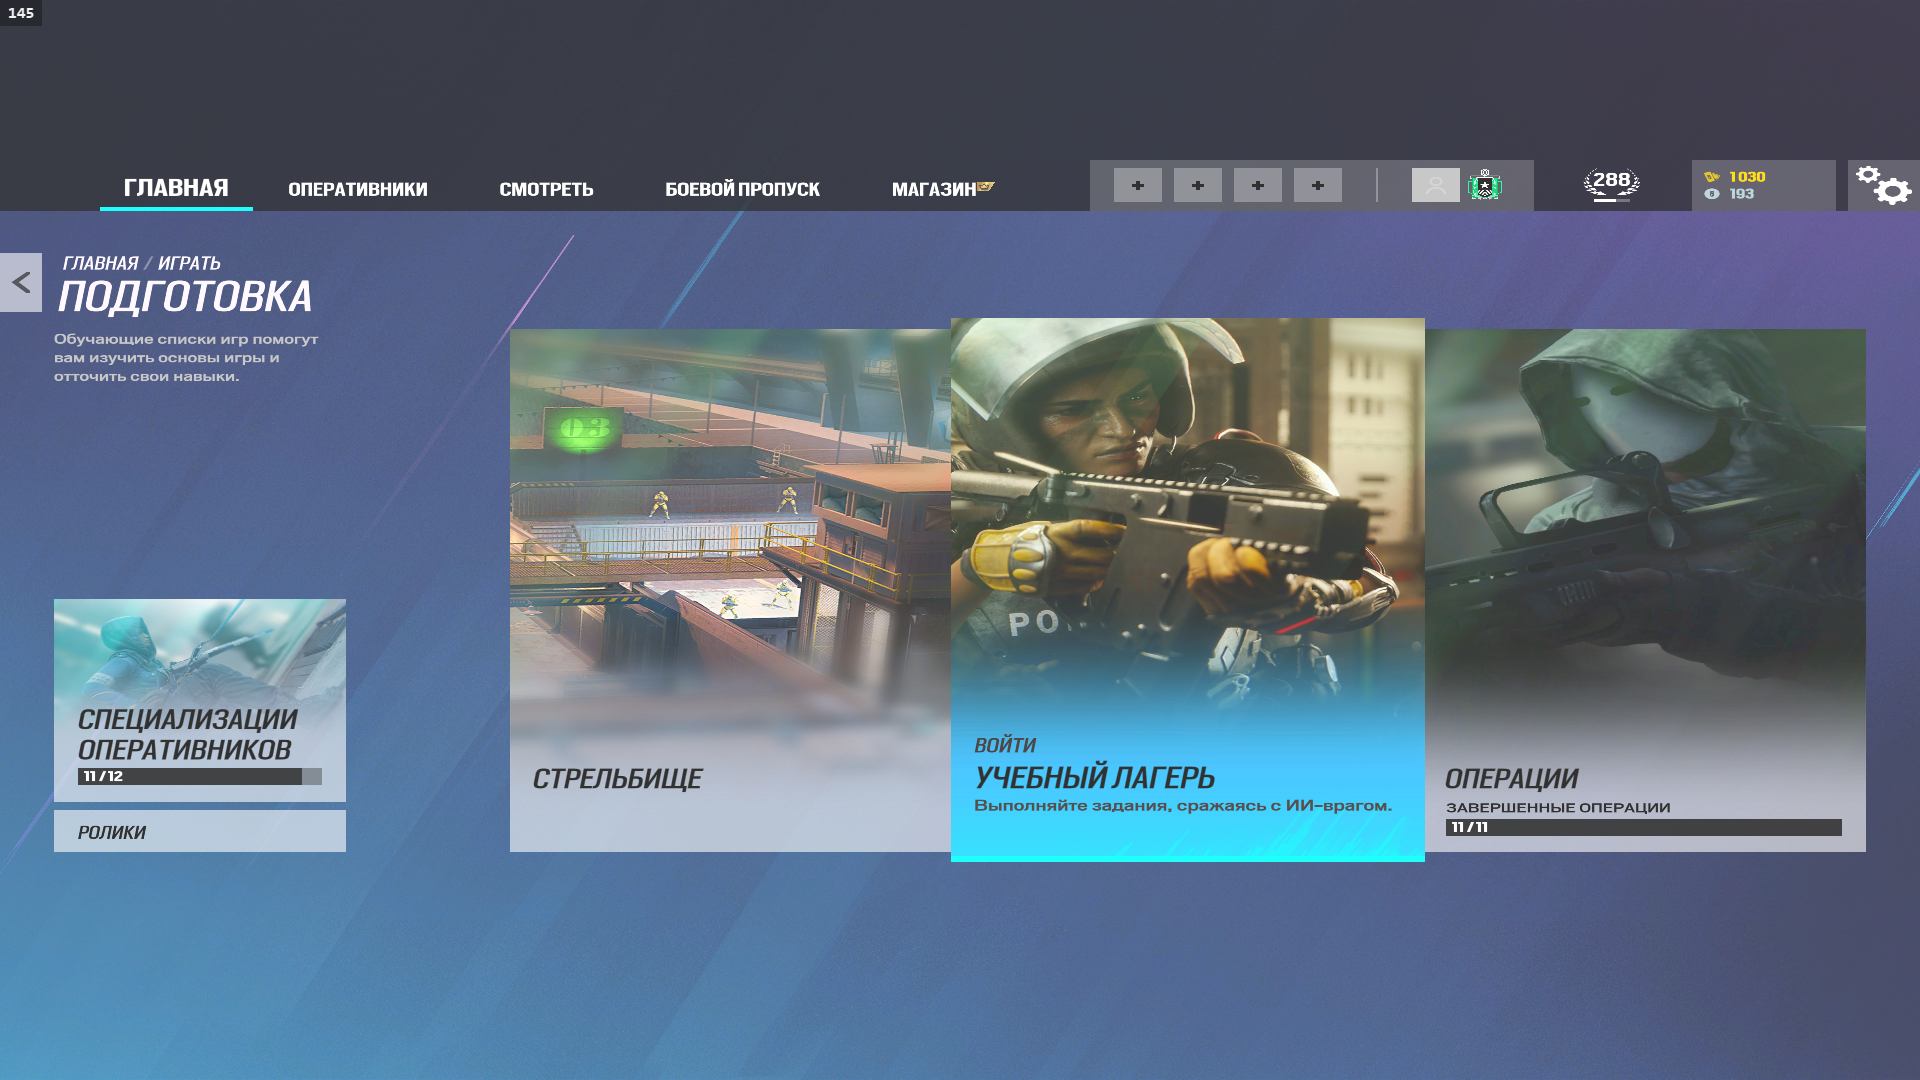Screen dimensions: 1920x1080
Task: Click the frame counter 145
Action: [21, 13]
